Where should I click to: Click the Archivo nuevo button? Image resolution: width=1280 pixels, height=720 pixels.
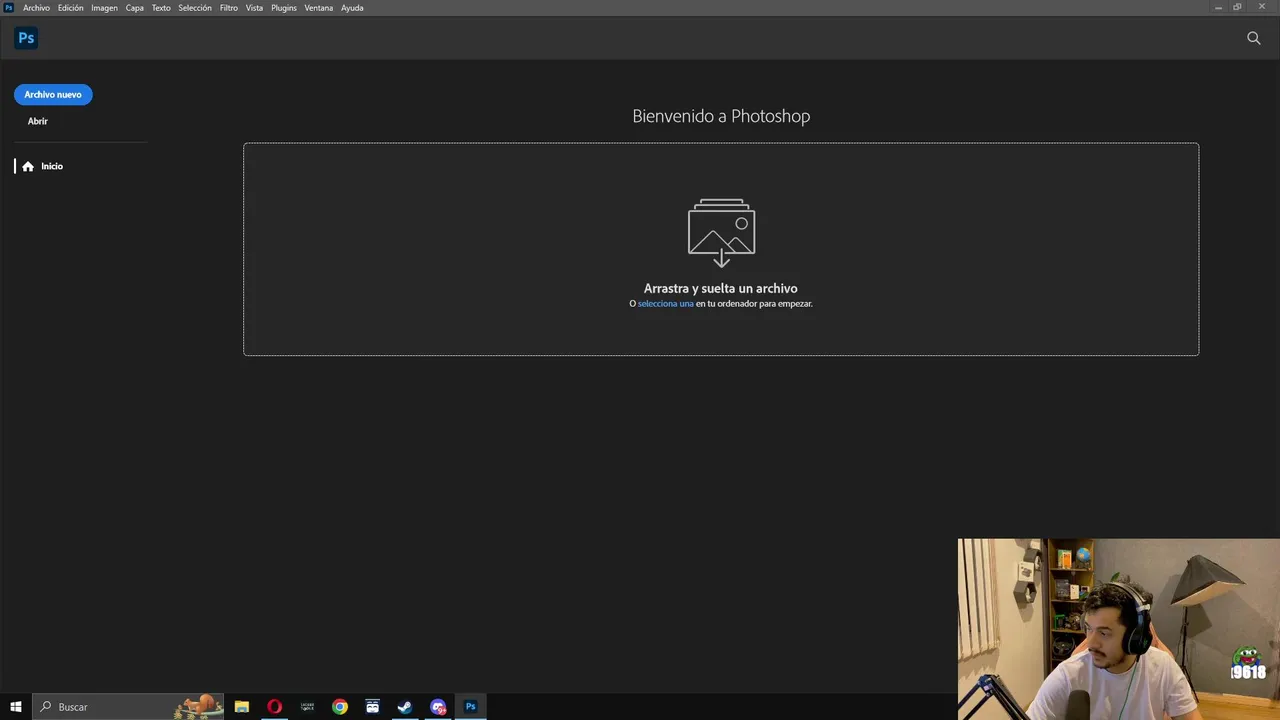pyautogui.click(x=53, y=94)
